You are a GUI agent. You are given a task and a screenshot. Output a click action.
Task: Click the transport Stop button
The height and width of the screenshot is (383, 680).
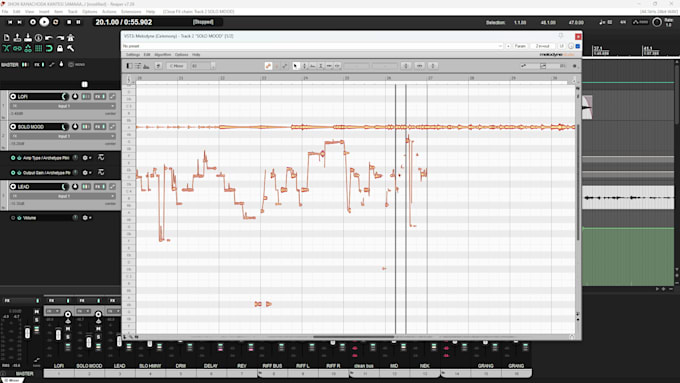[x=69, y=22]
